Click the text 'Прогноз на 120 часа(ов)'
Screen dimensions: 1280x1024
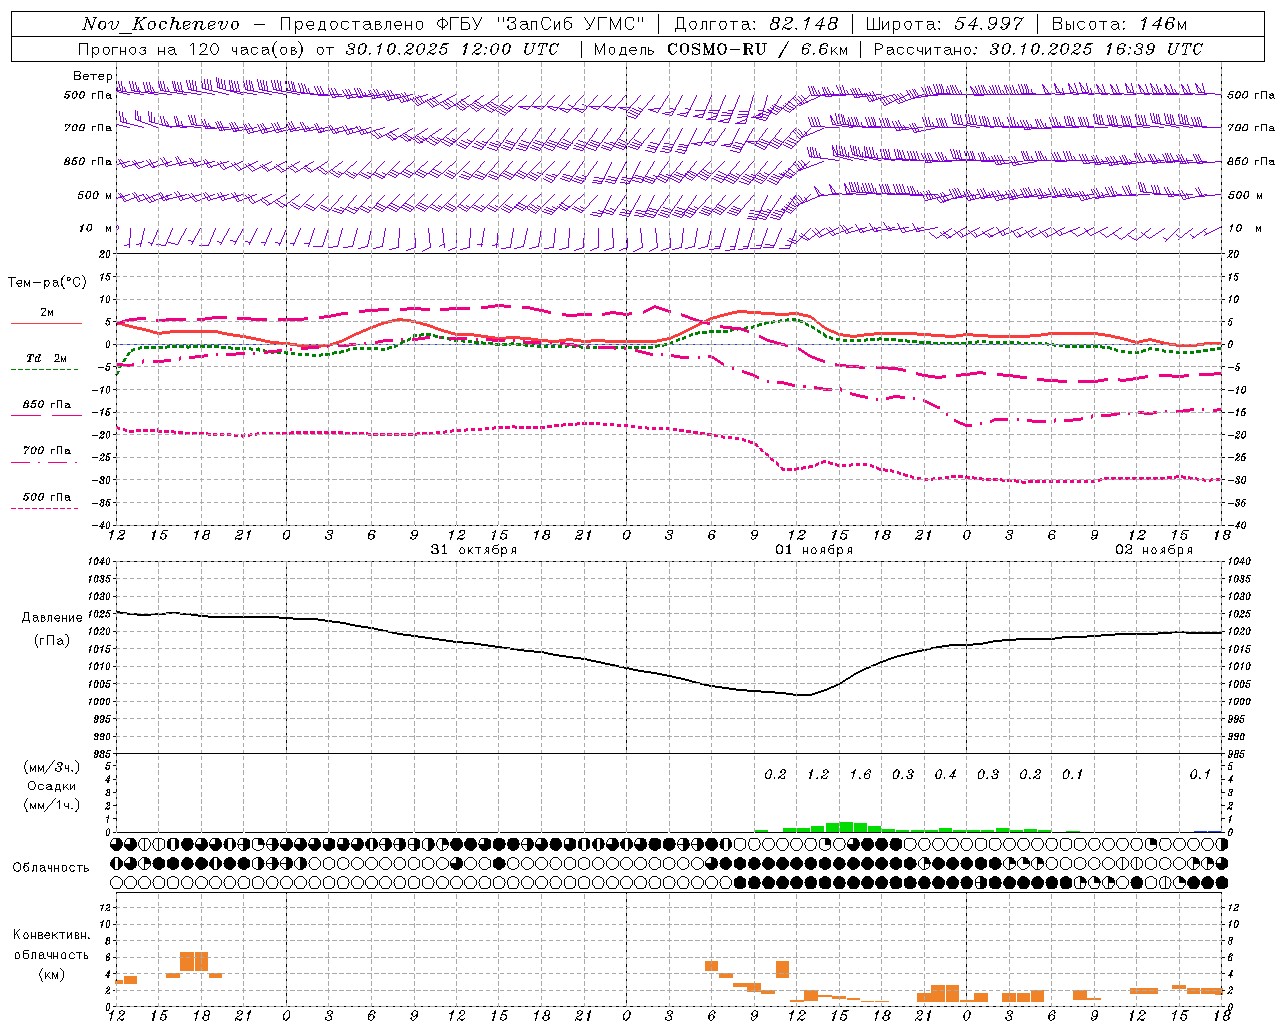coord(191,49)
